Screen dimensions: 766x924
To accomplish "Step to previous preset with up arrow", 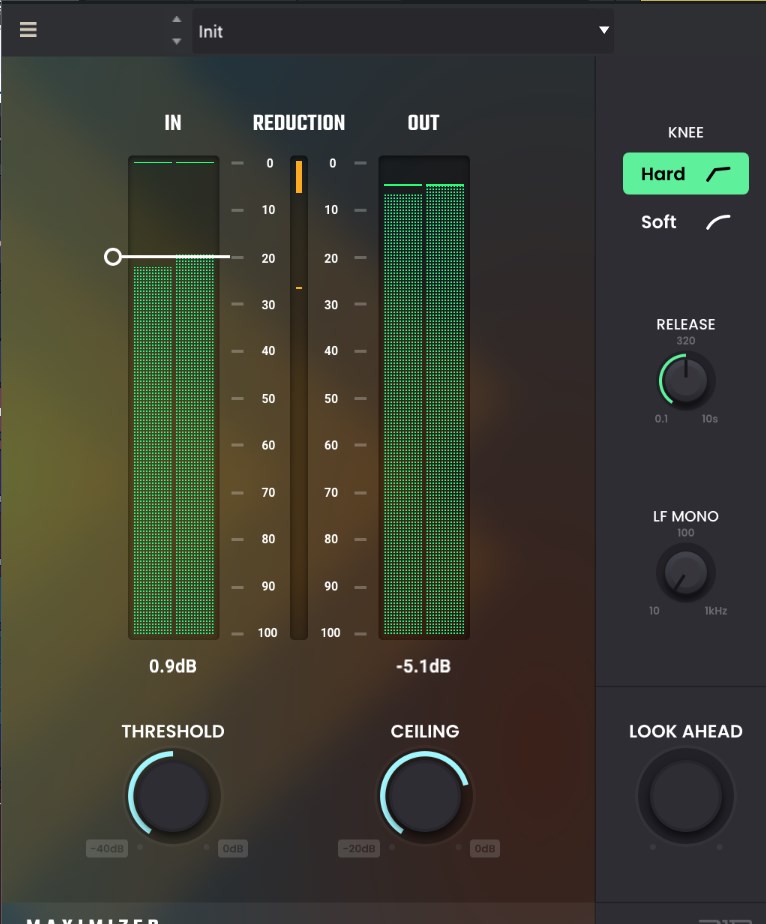I will click(177, 19).
